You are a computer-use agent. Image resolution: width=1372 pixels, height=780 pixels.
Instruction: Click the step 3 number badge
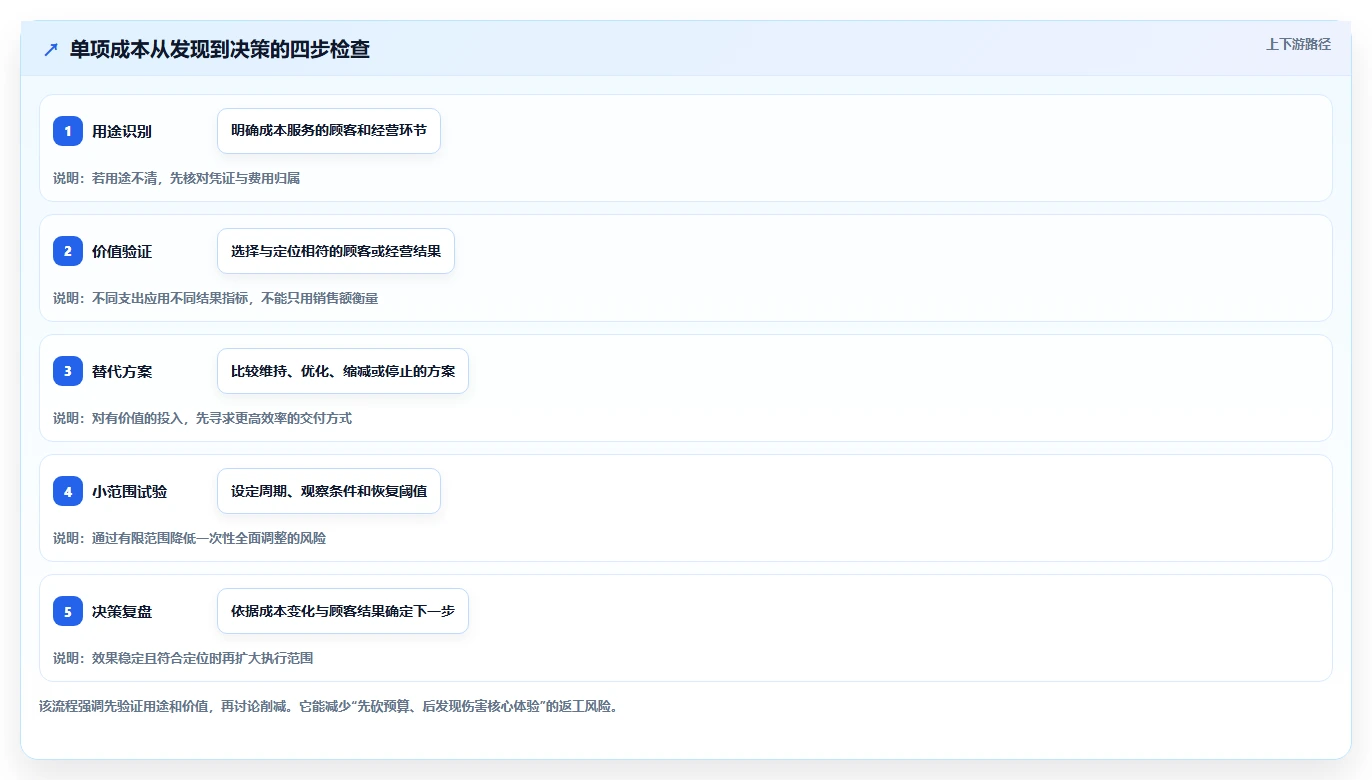pos(68,371)
